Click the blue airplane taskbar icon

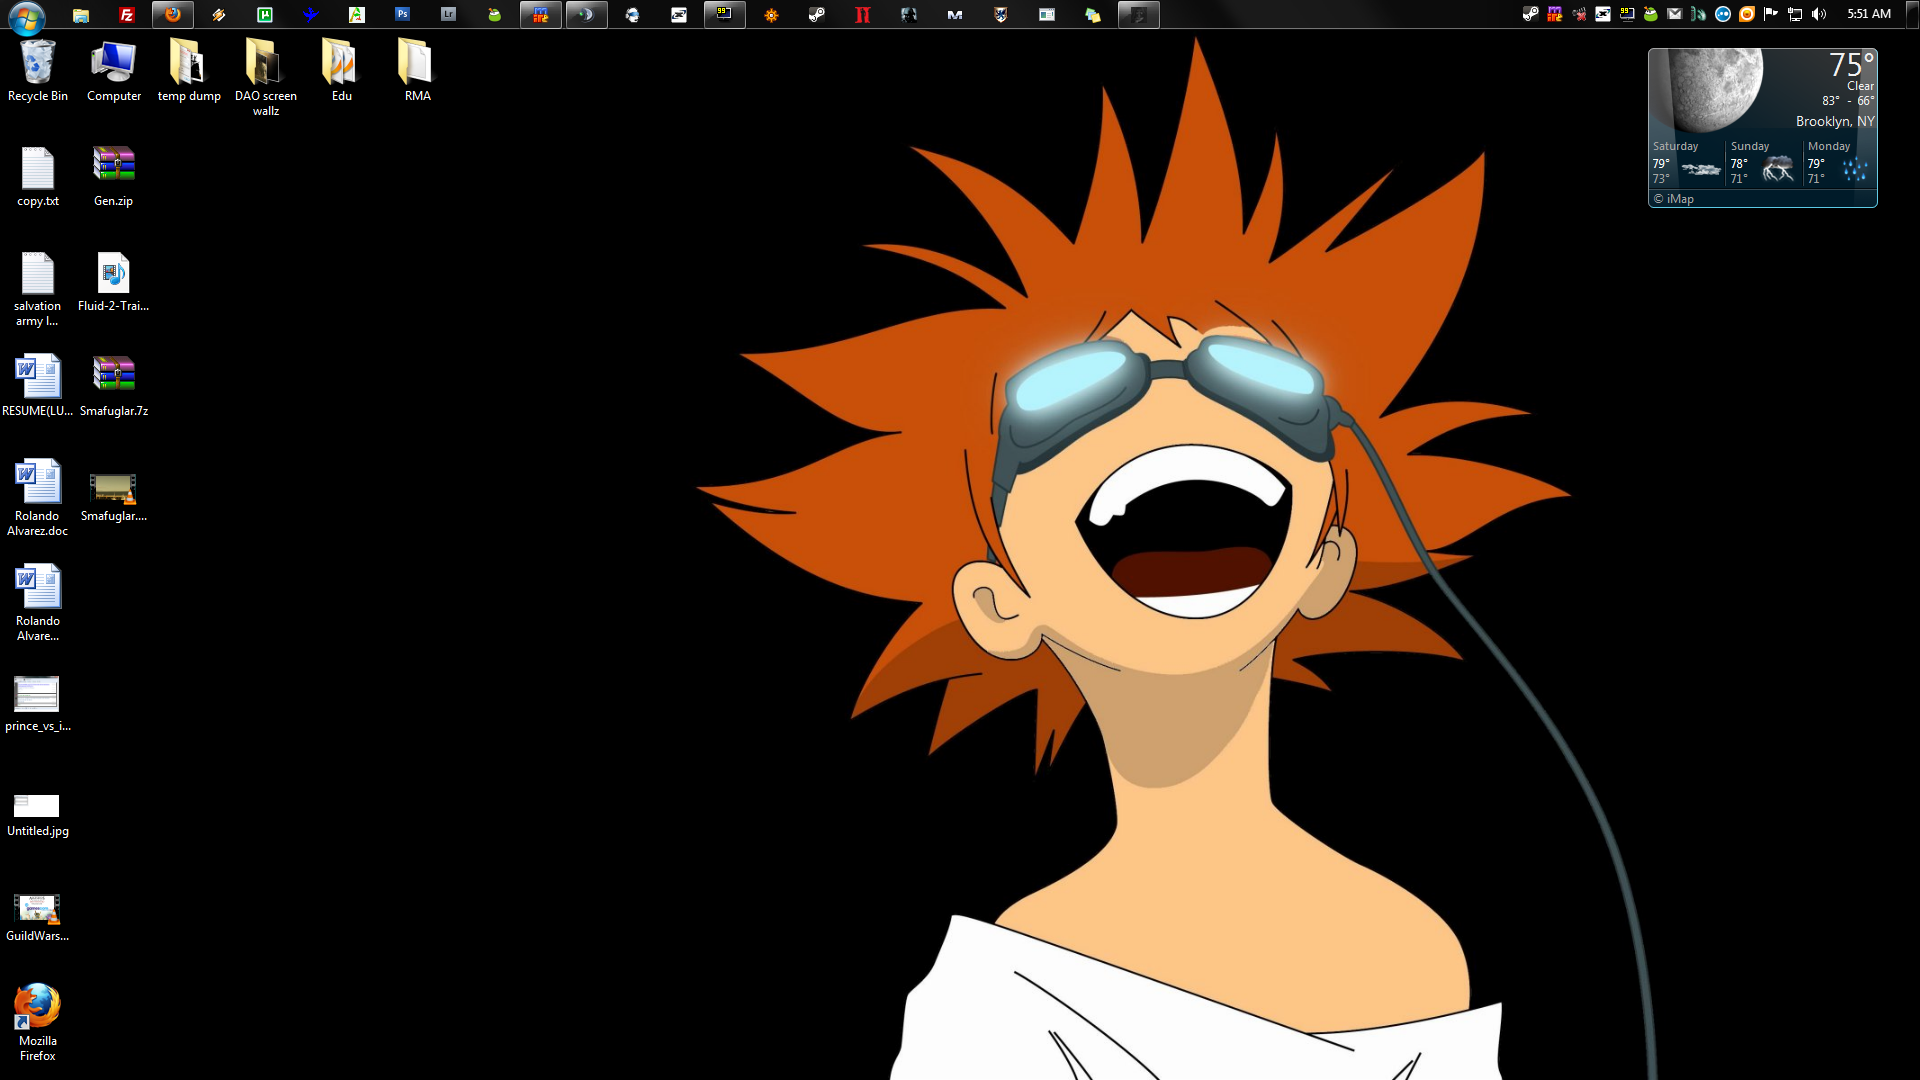311,15
